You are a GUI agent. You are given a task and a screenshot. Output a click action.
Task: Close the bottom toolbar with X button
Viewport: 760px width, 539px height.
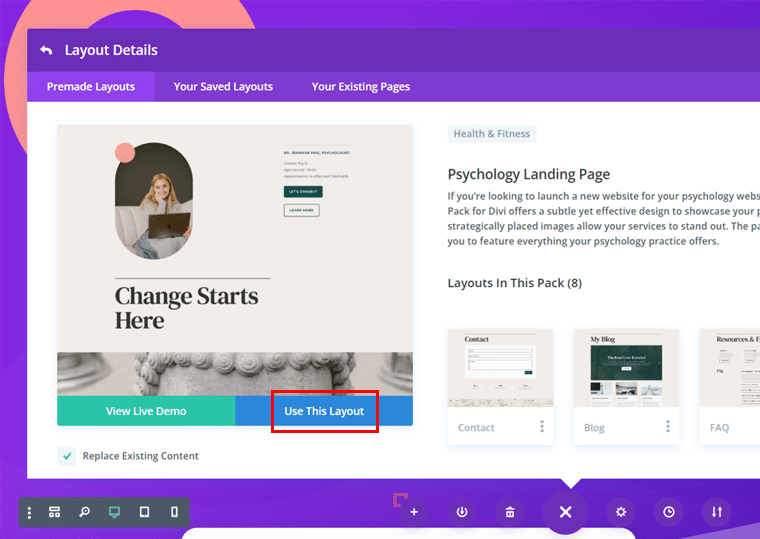[x=565, y=512]
